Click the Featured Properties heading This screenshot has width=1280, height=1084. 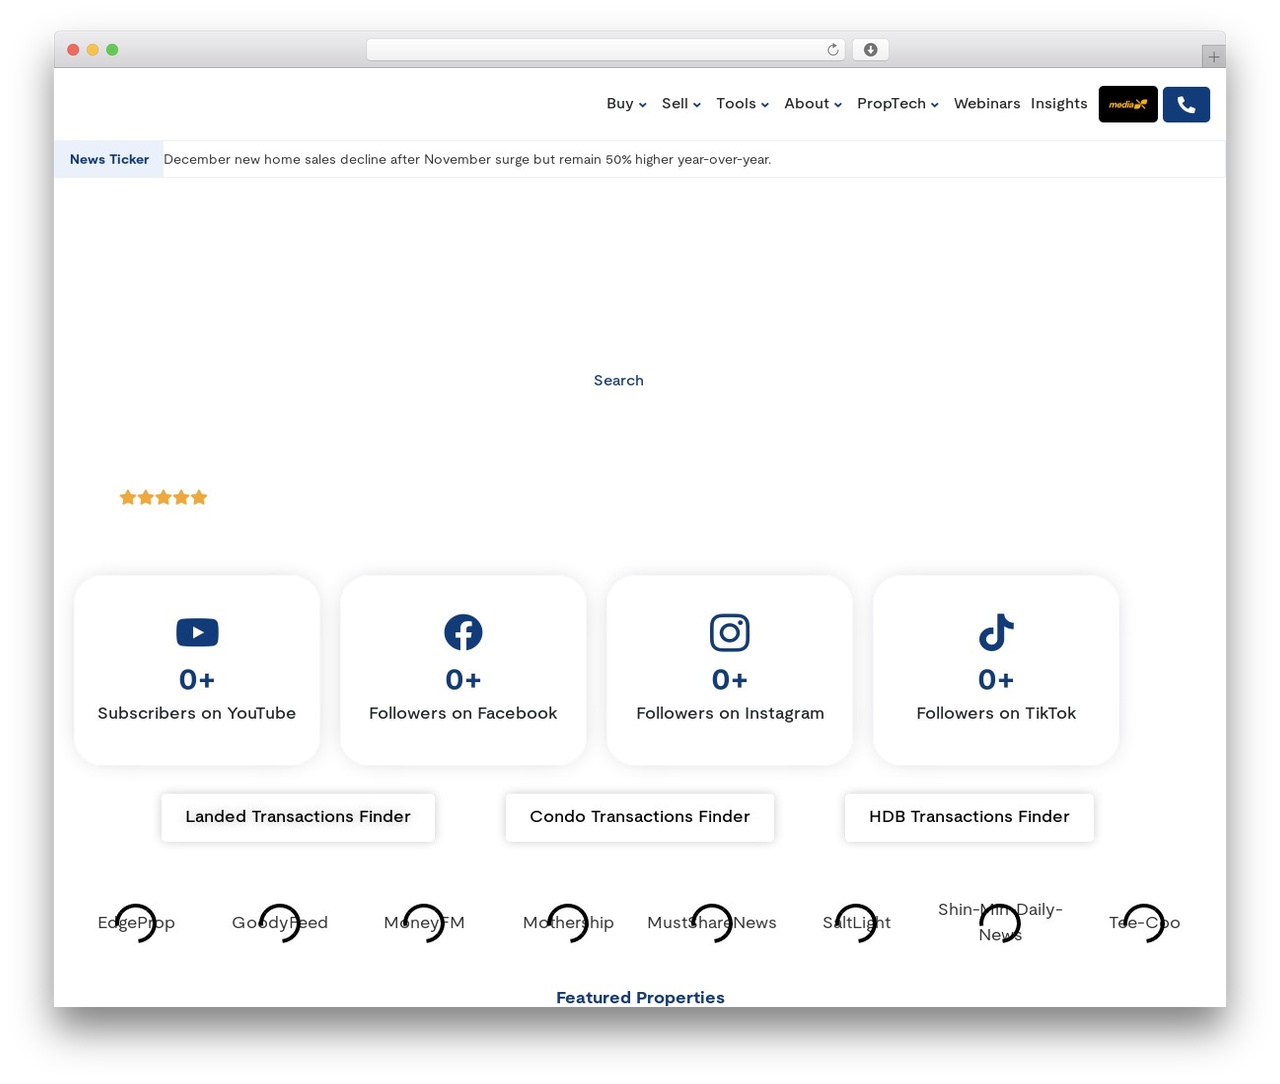pyautogui.click(x=640, y=997)
